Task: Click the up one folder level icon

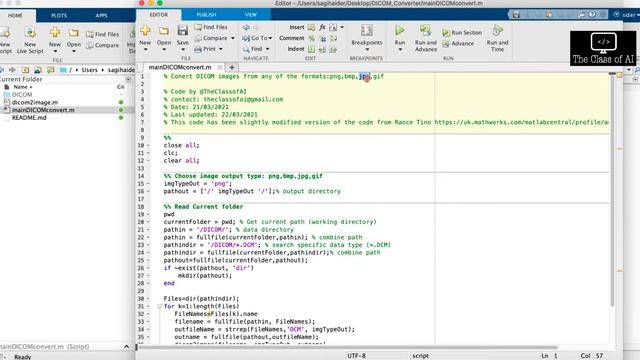Action: coord(25,70)
